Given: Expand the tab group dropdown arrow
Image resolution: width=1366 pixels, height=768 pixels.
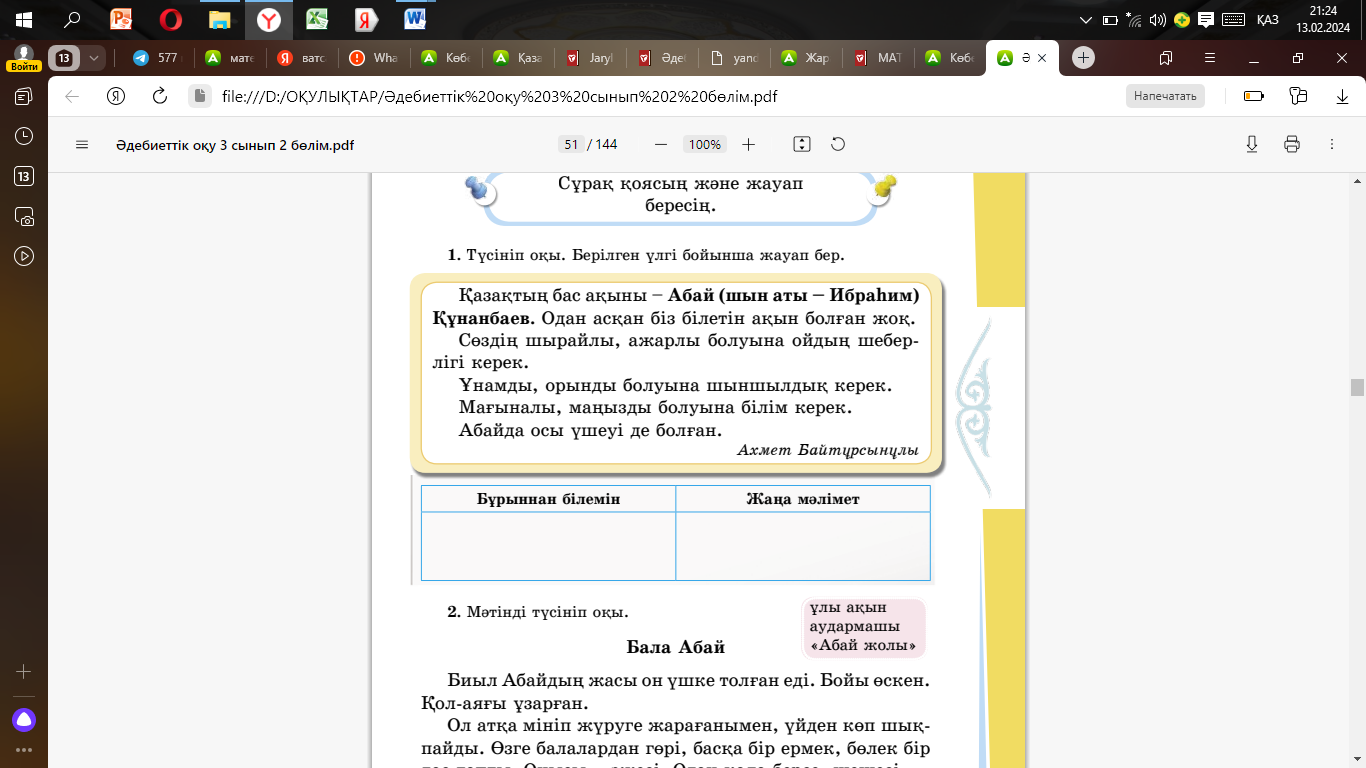Looking at the screenshot, I should coord(94,58).
